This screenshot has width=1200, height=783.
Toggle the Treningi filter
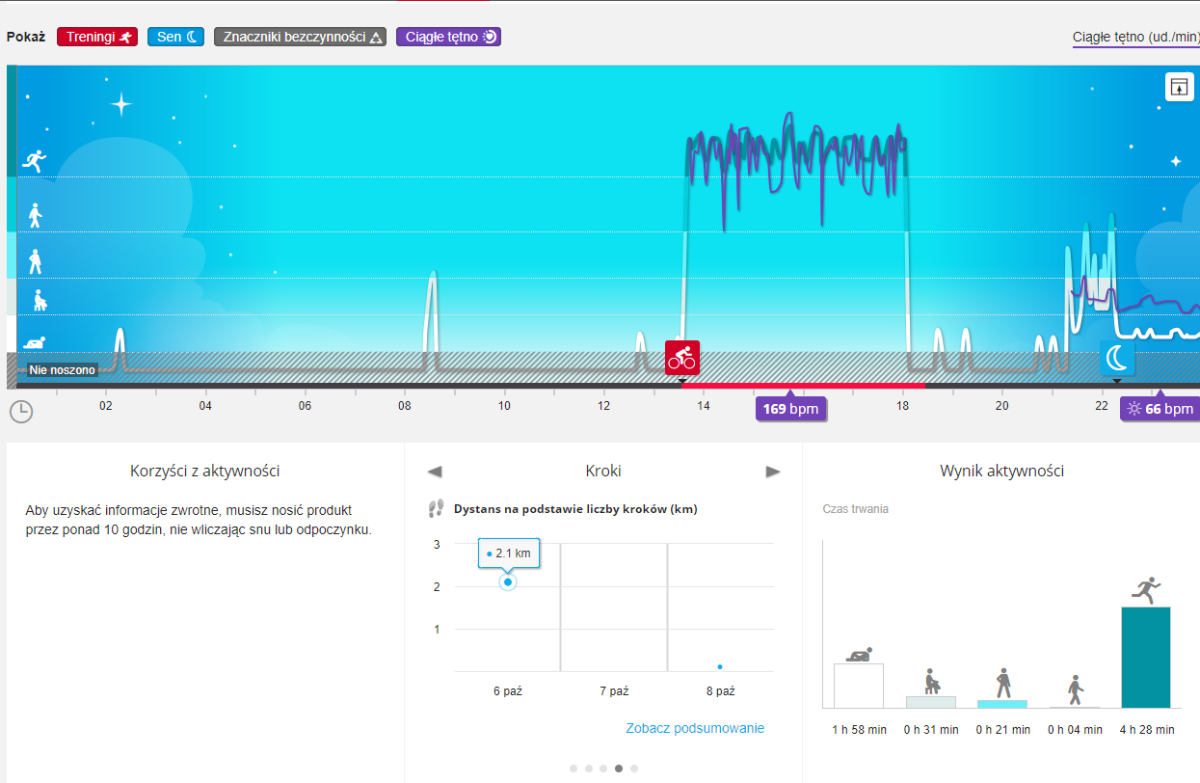pyautogui.click(x=98, y=37)
